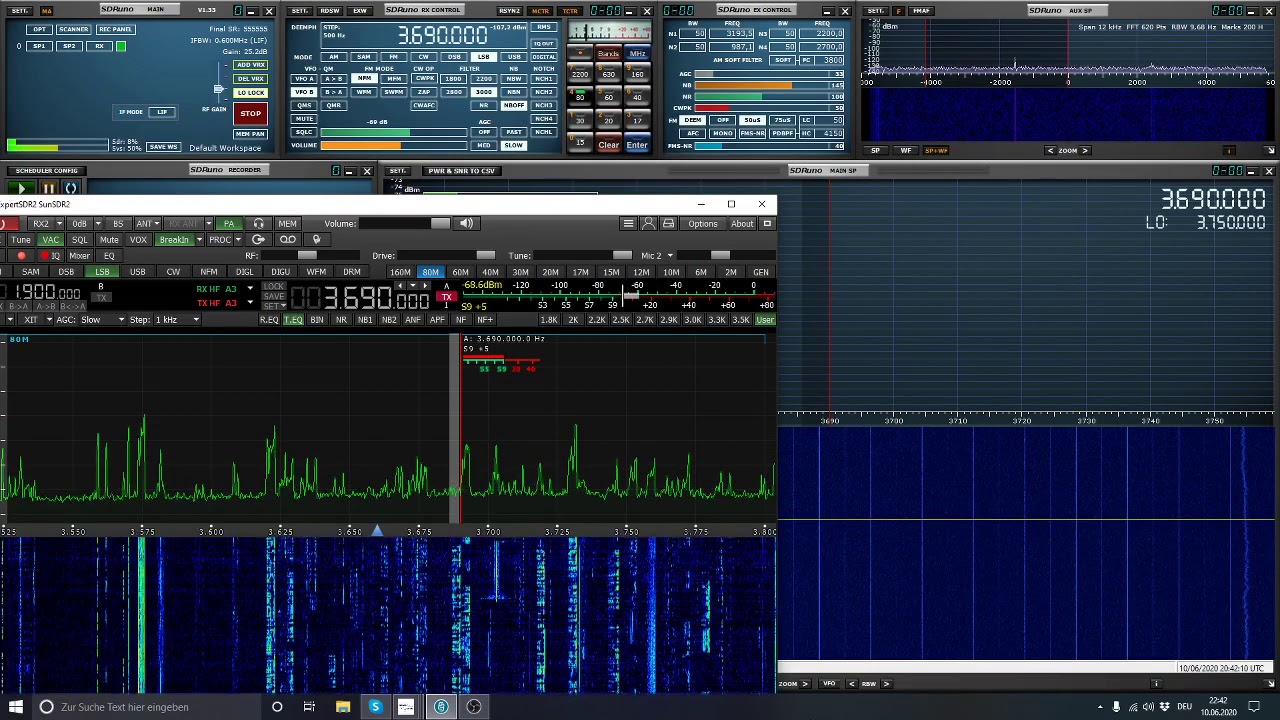This screenshot has width=1280, height=720.
Task: Adjust the Drive slider in ExpertSDR2
Action: tap(446, 256)
